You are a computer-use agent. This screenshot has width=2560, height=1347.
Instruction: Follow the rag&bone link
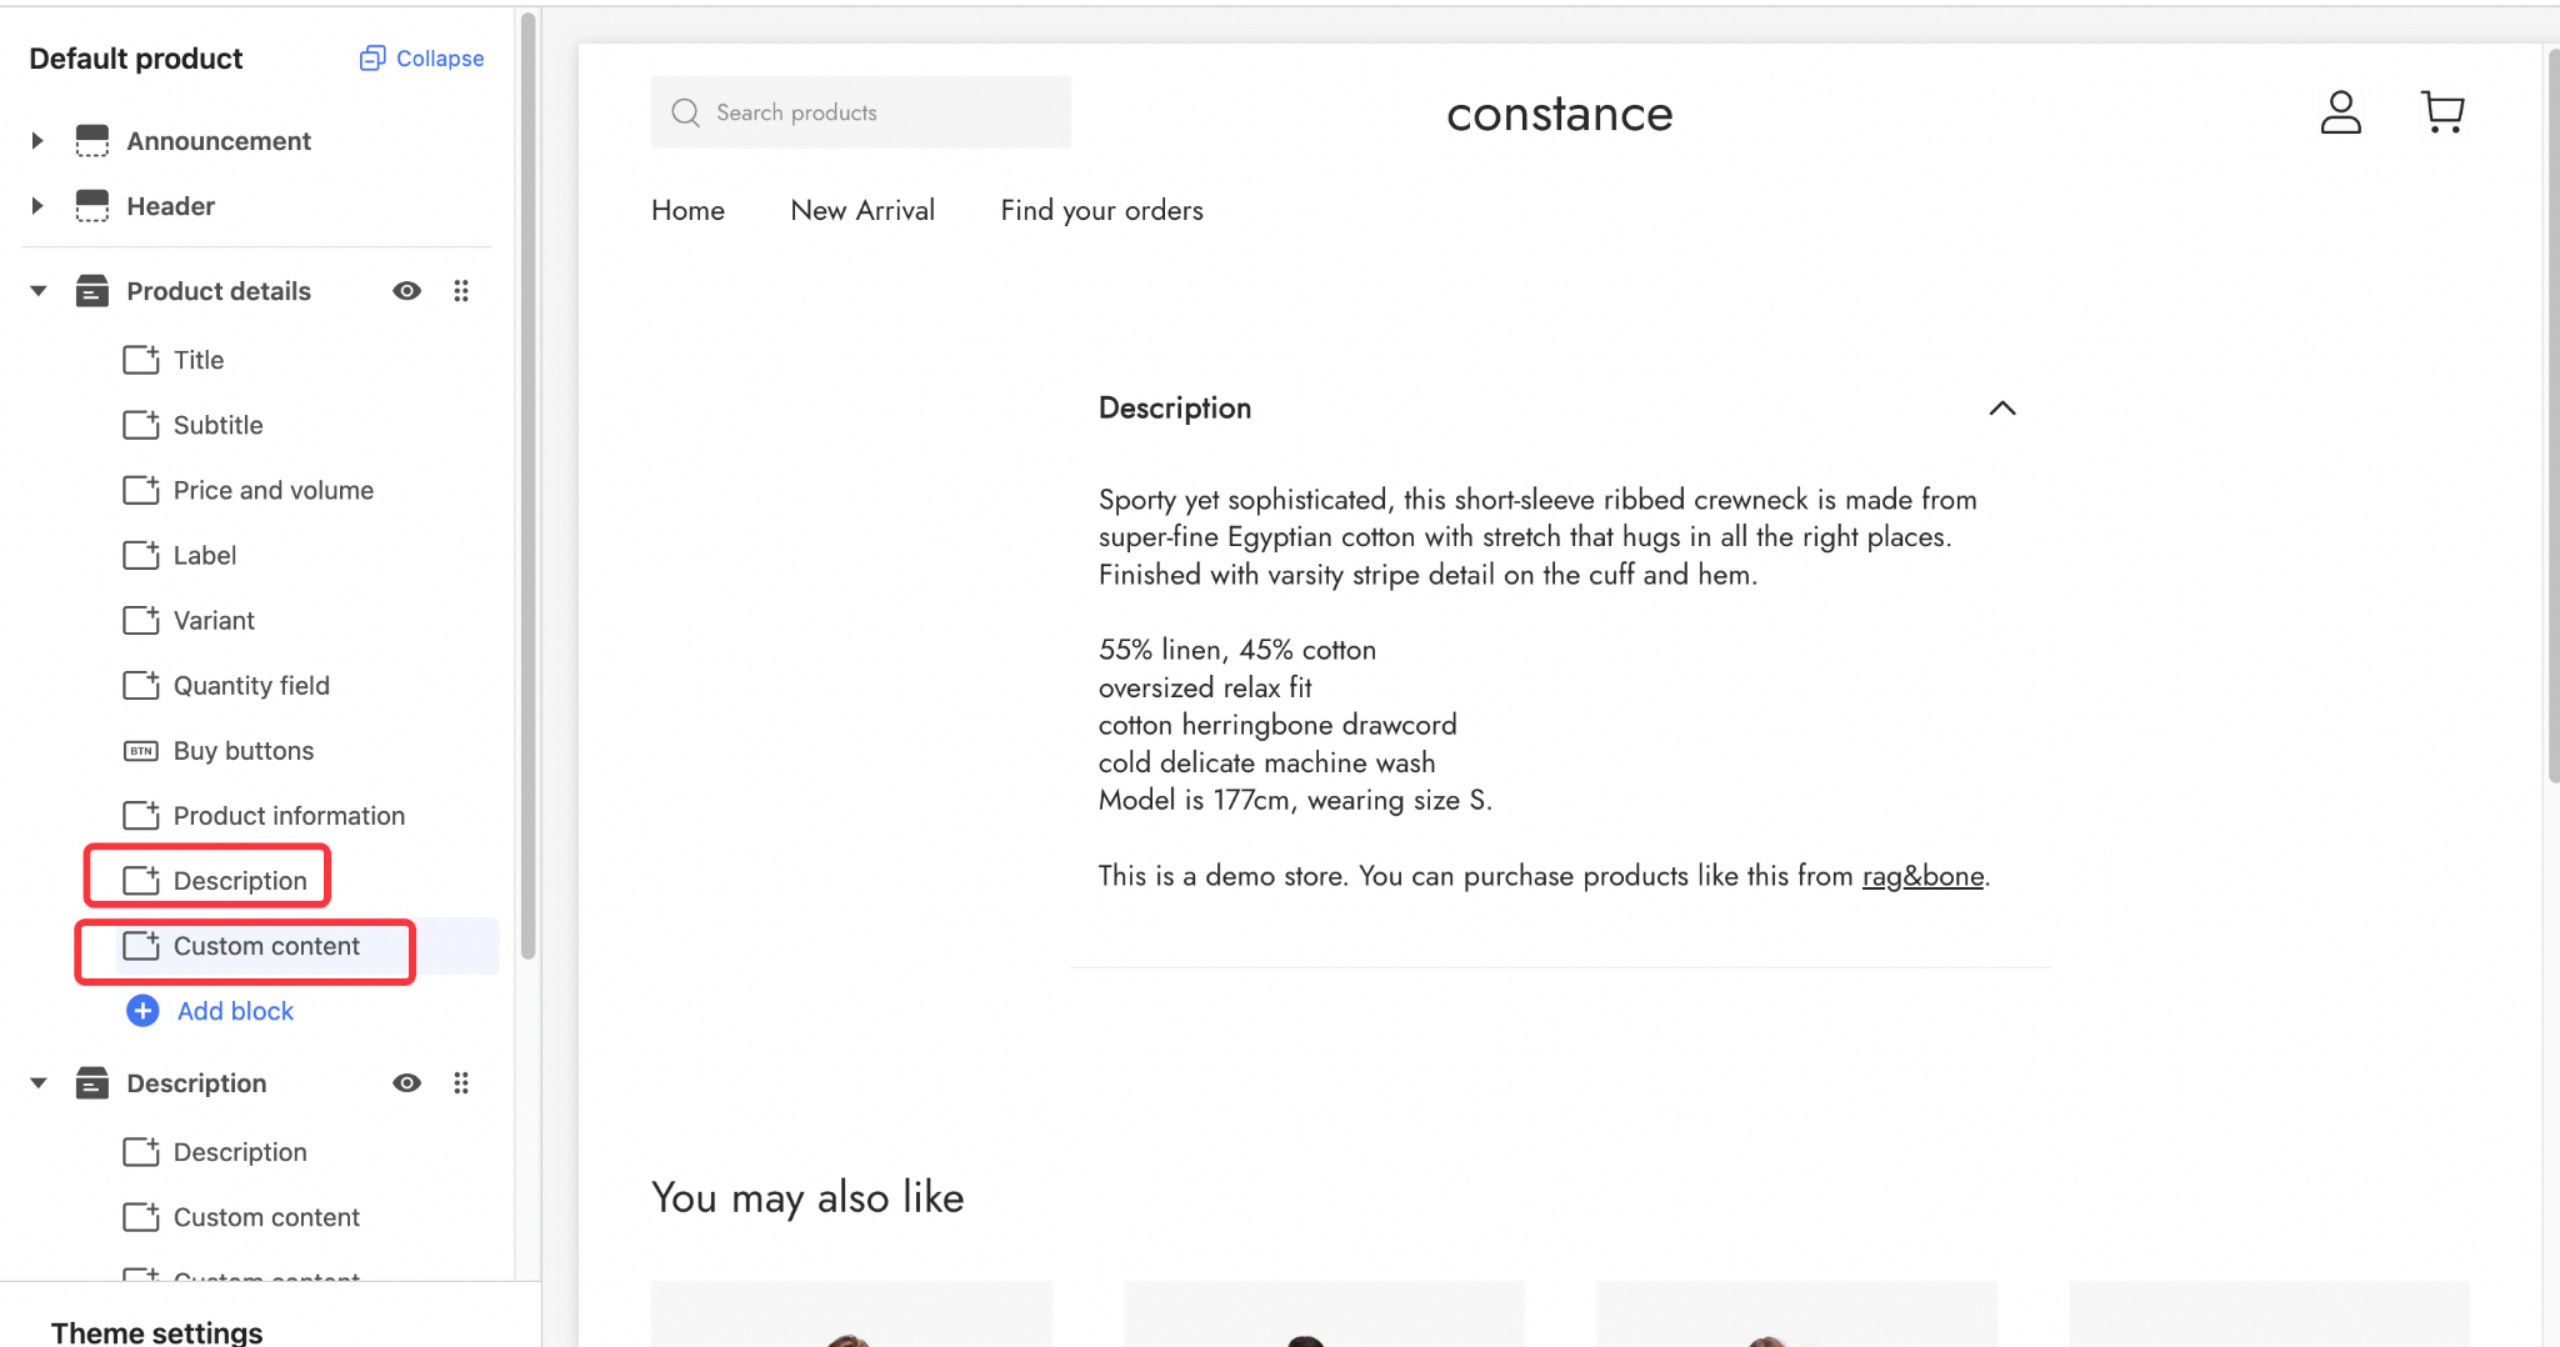(x=1922, y=876)
